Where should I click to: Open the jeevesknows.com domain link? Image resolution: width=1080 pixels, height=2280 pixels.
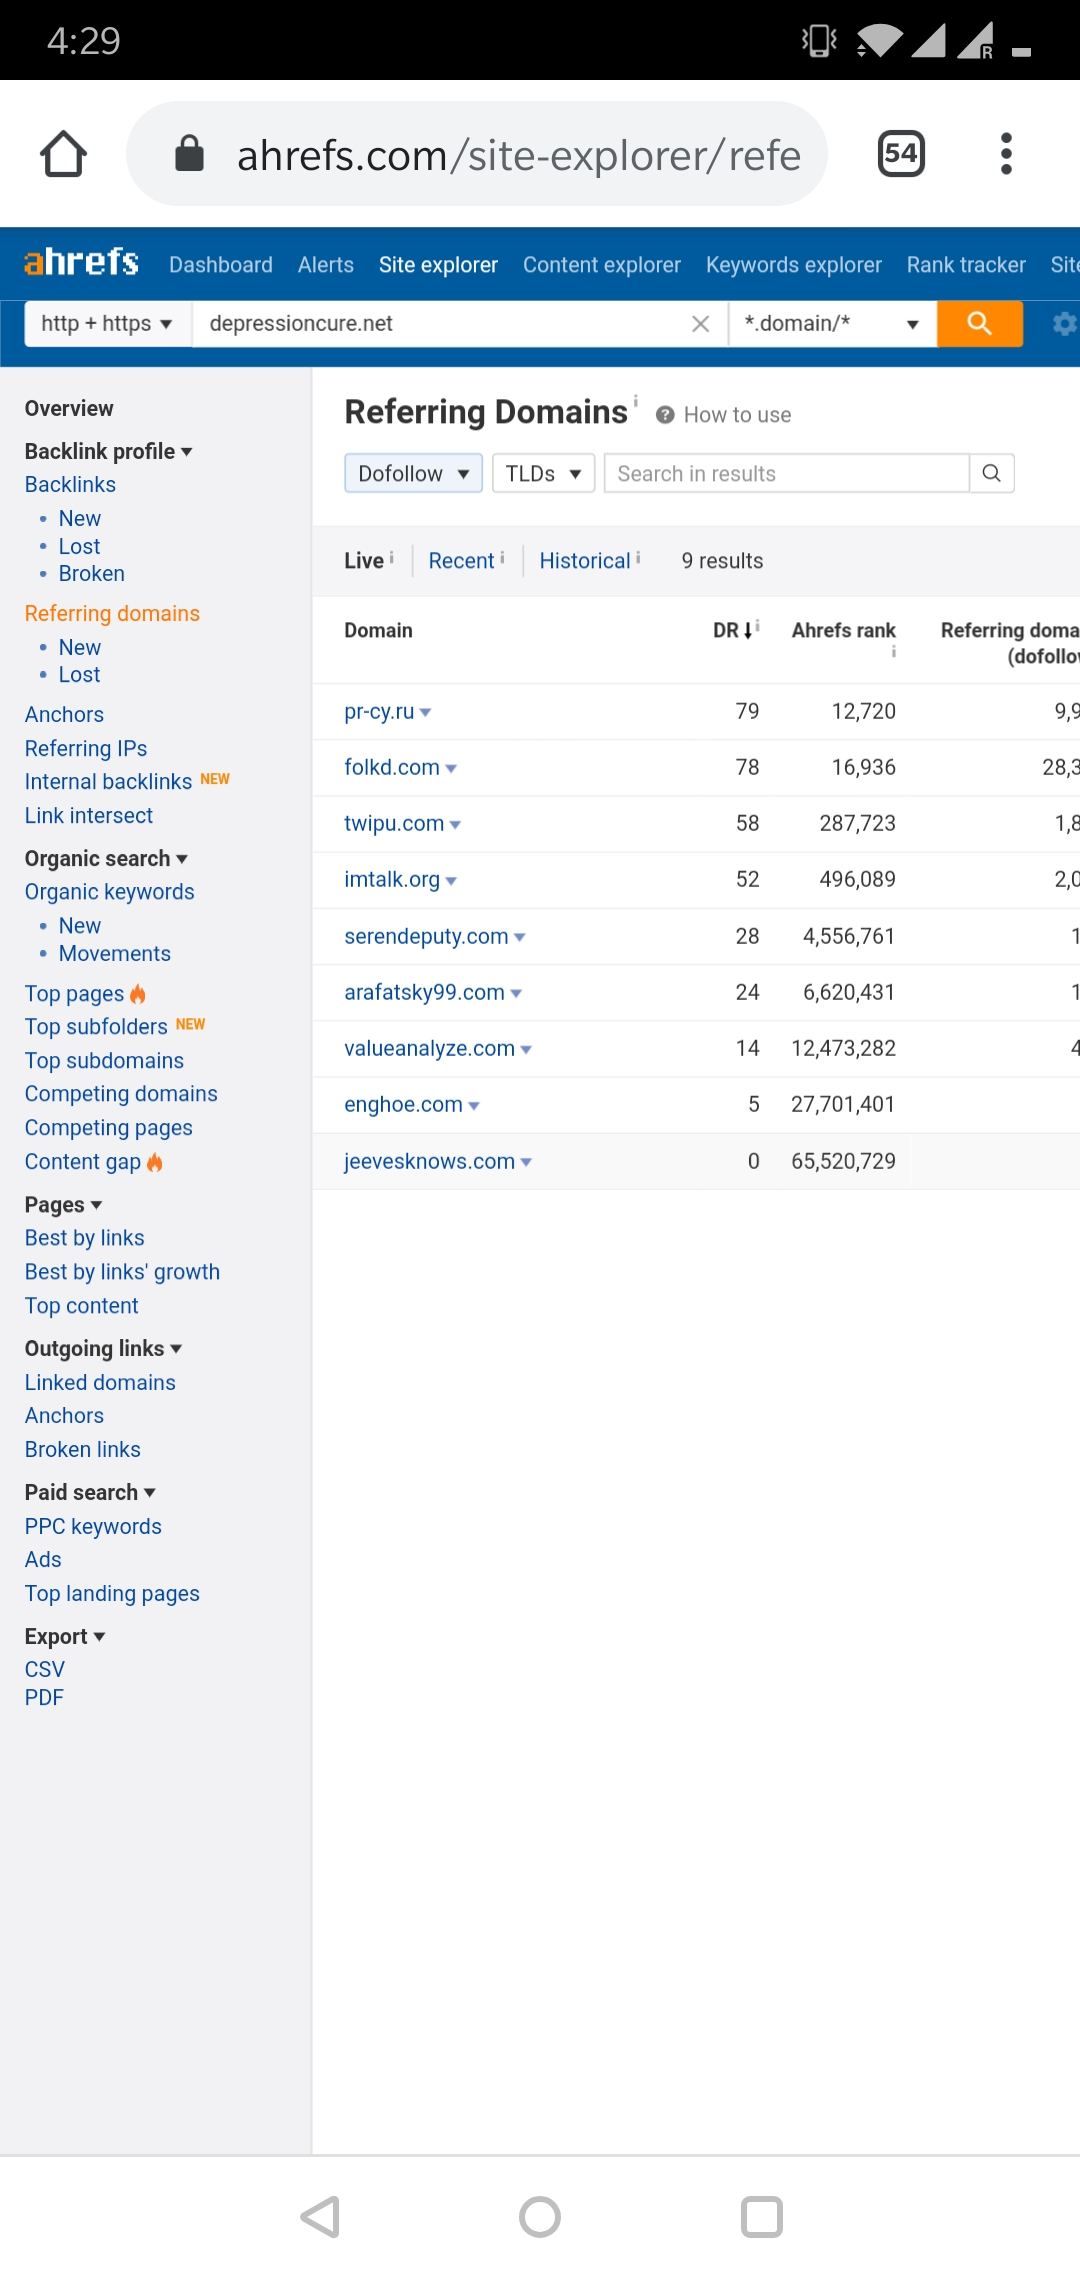[x=429, y=1162]
